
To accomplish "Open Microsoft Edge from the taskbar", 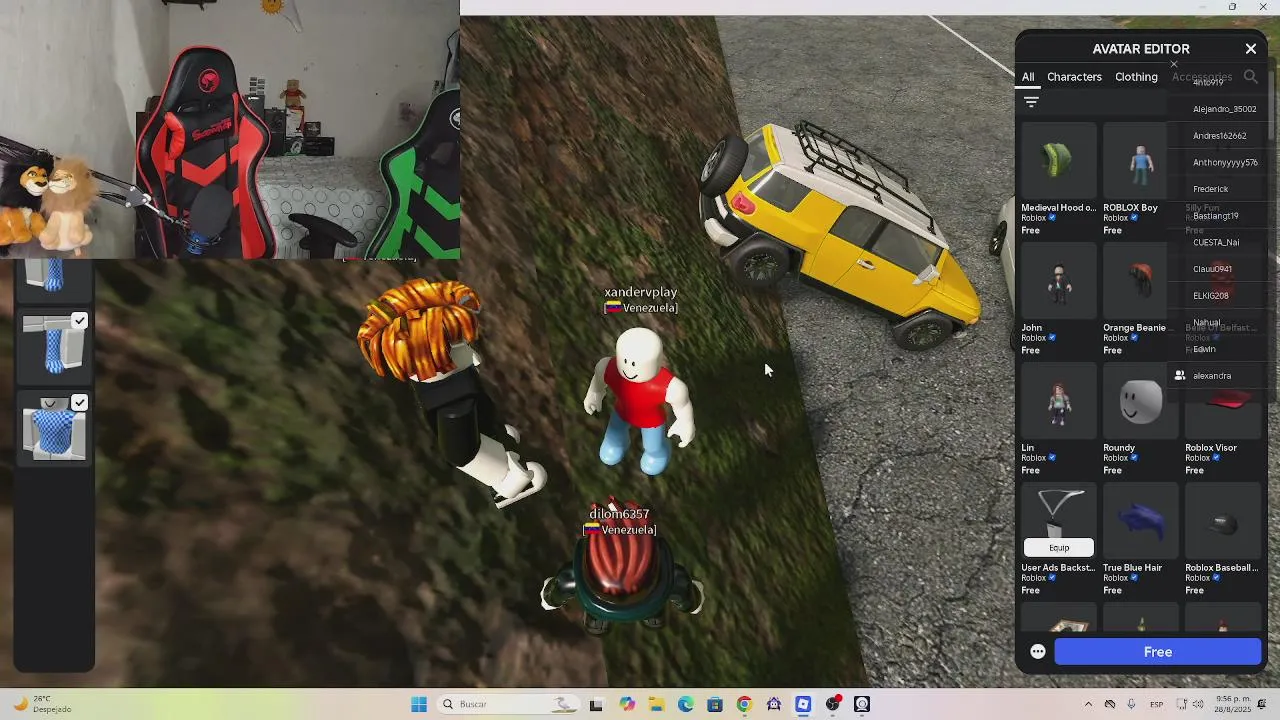I will 685,704.
